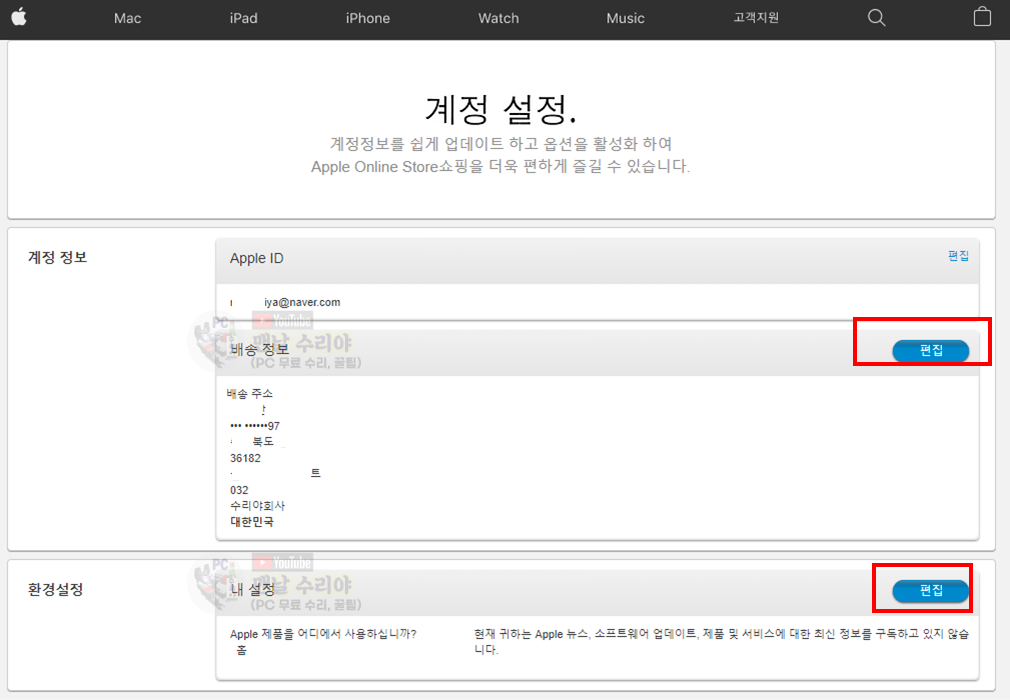Open the iPhone menu
1010x700 pixels.
[x=368, y=18]
